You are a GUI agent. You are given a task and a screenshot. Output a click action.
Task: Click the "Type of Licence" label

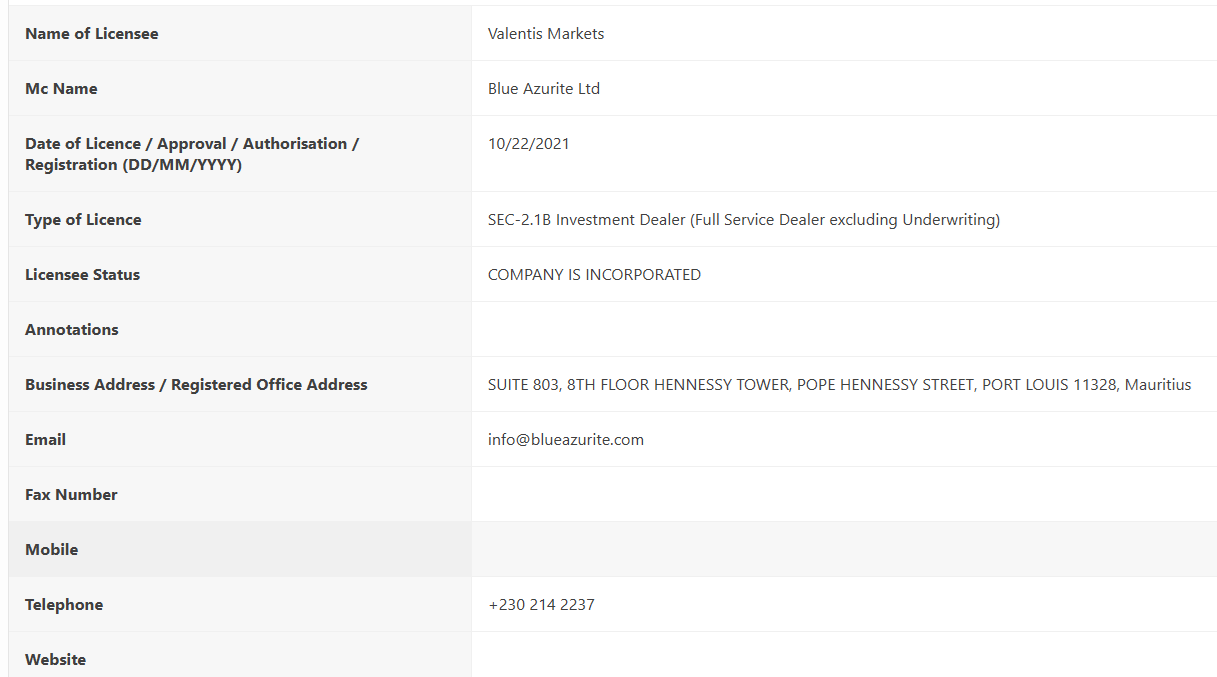tap(83, 220)
